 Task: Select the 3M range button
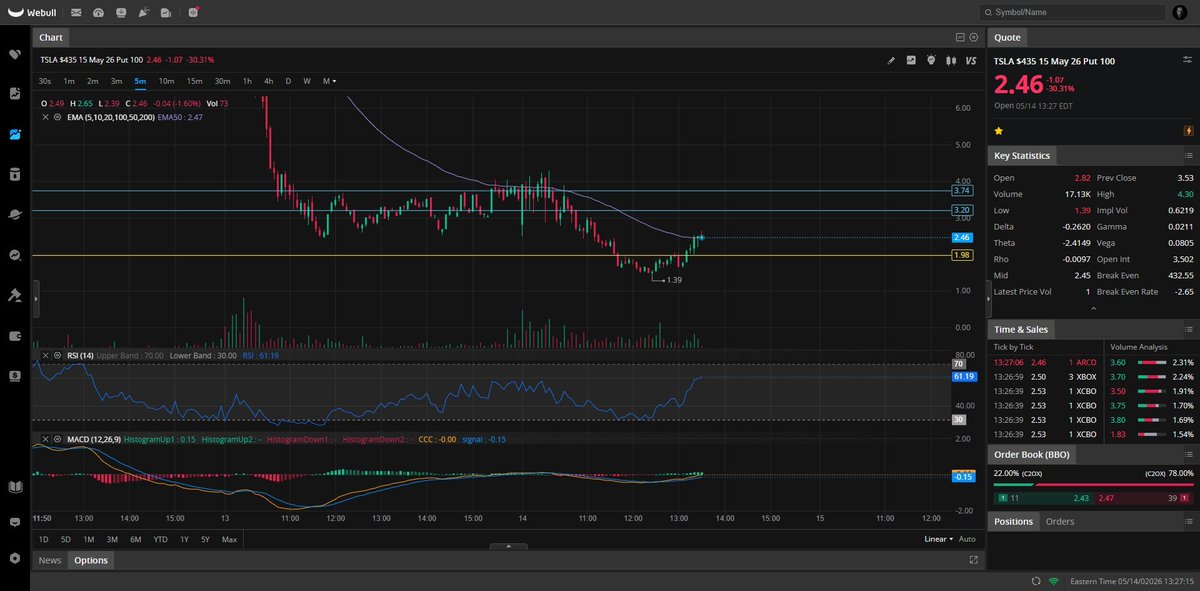click(112, 539)
